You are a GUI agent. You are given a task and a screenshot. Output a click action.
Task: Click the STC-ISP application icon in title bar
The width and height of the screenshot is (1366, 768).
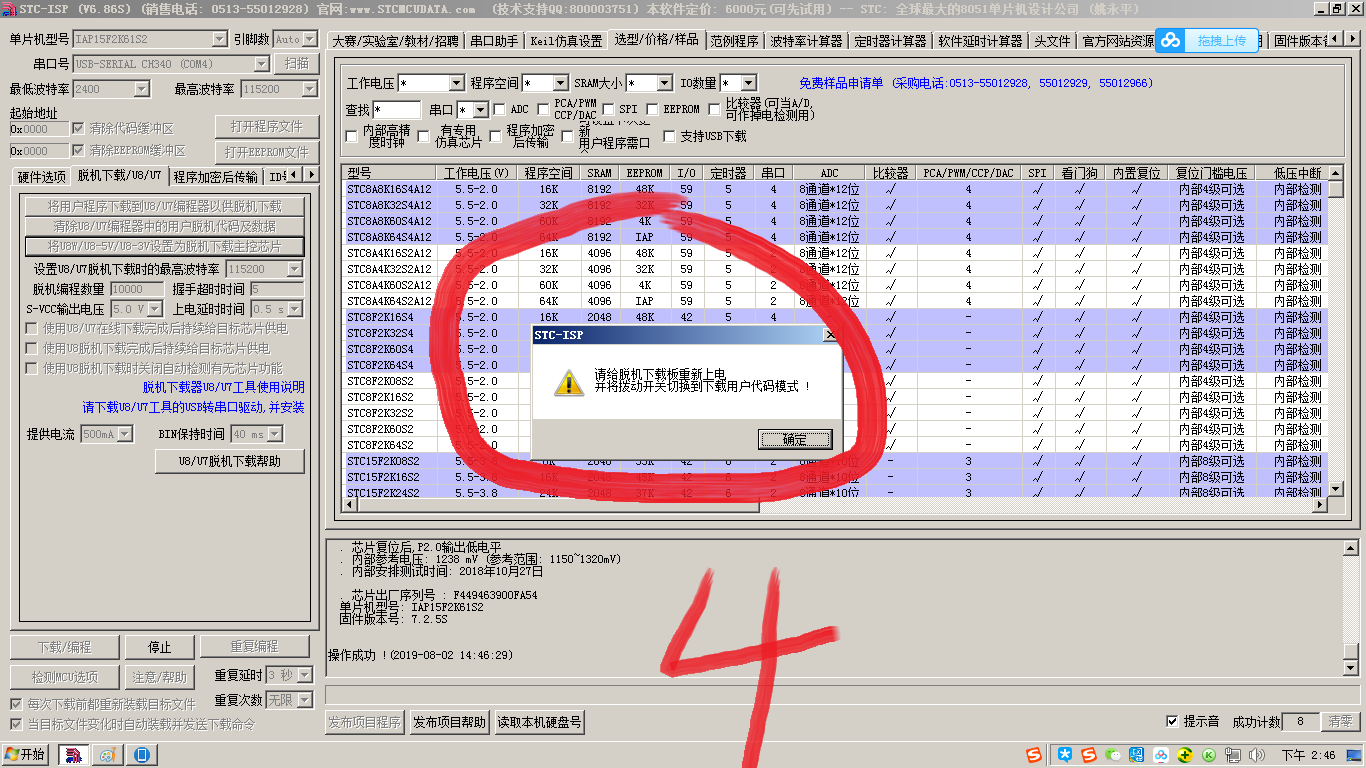(x=9, y=9)
